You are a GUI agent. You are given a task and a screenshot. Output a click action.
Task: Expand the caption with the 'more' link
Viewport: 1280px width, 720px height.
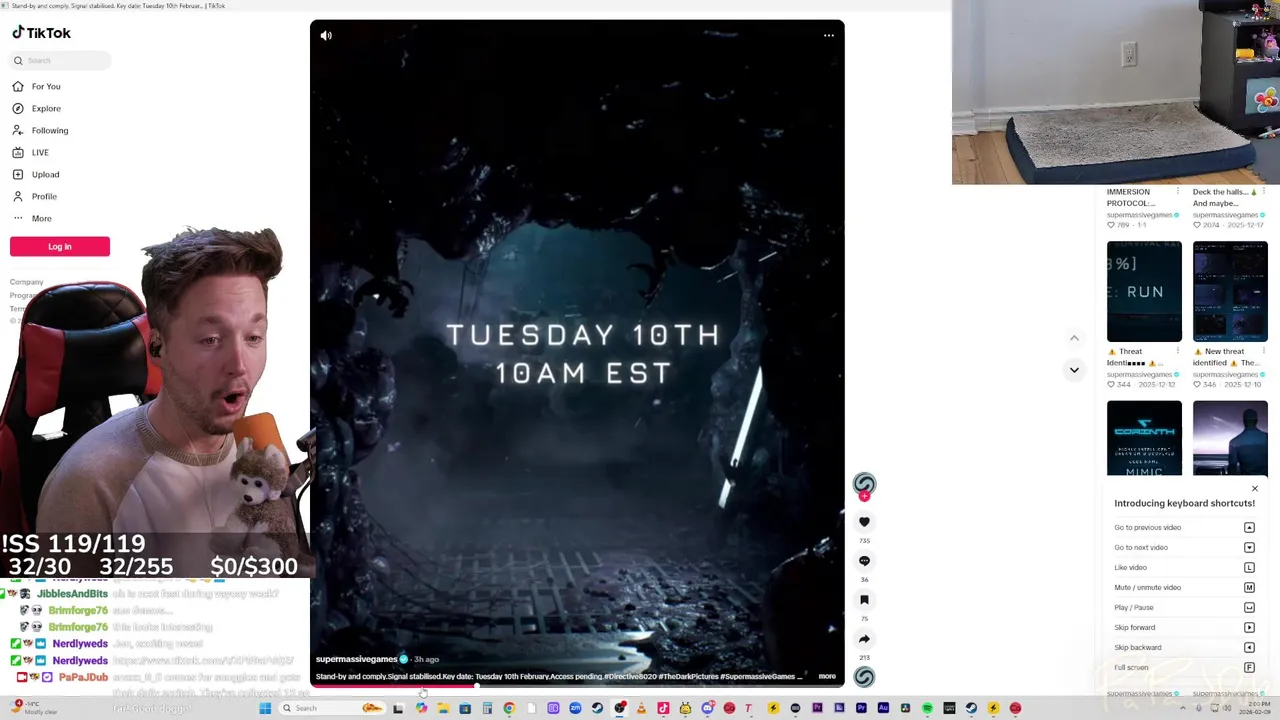click(827, 676)
